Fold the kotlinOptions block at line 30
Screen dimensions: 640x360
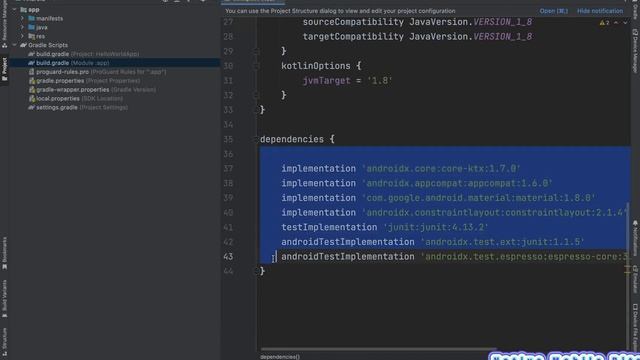256,66
